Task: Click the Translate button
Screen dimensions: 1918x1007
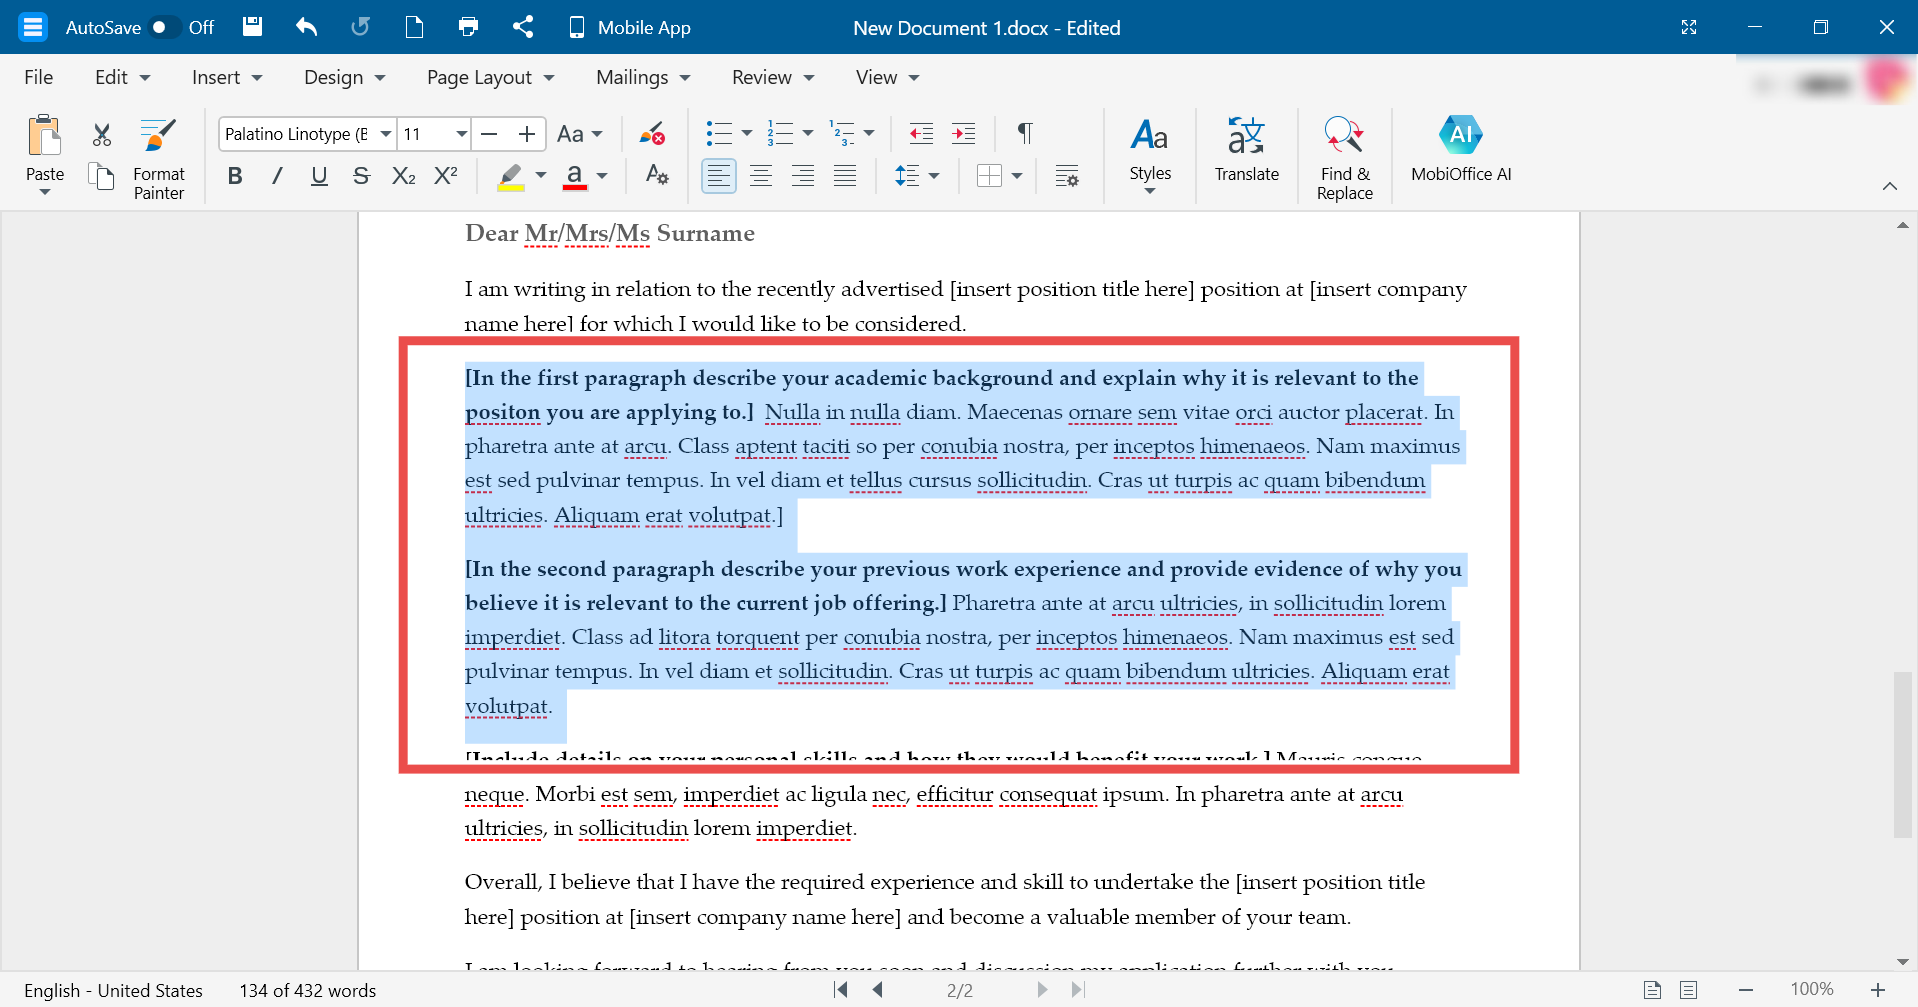Action: point(1247,150)
